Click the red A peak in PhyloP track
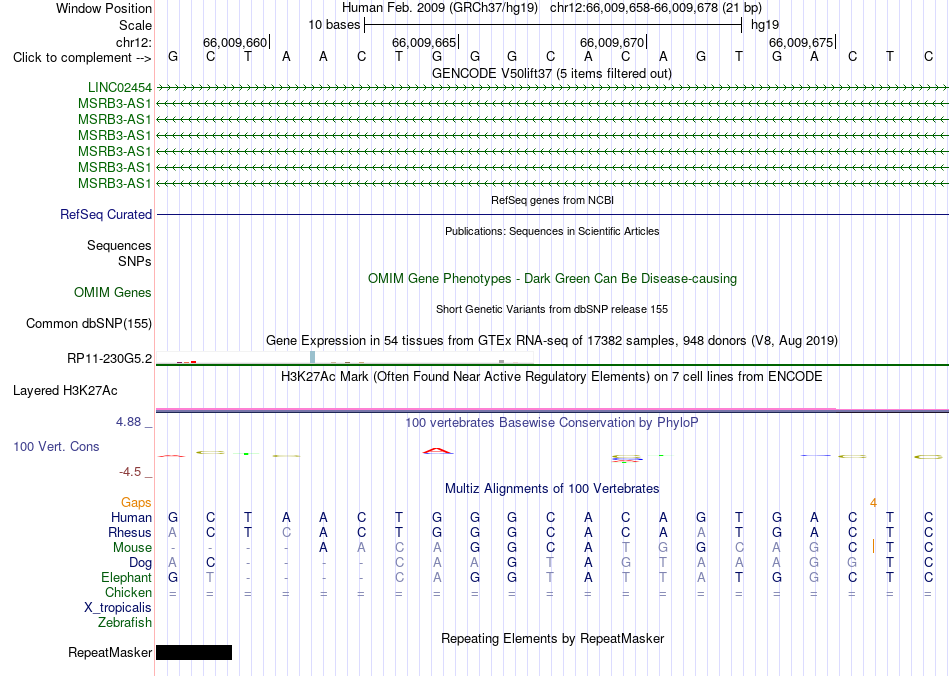Viewport: 950px width, 676px height. coord(437,451)
